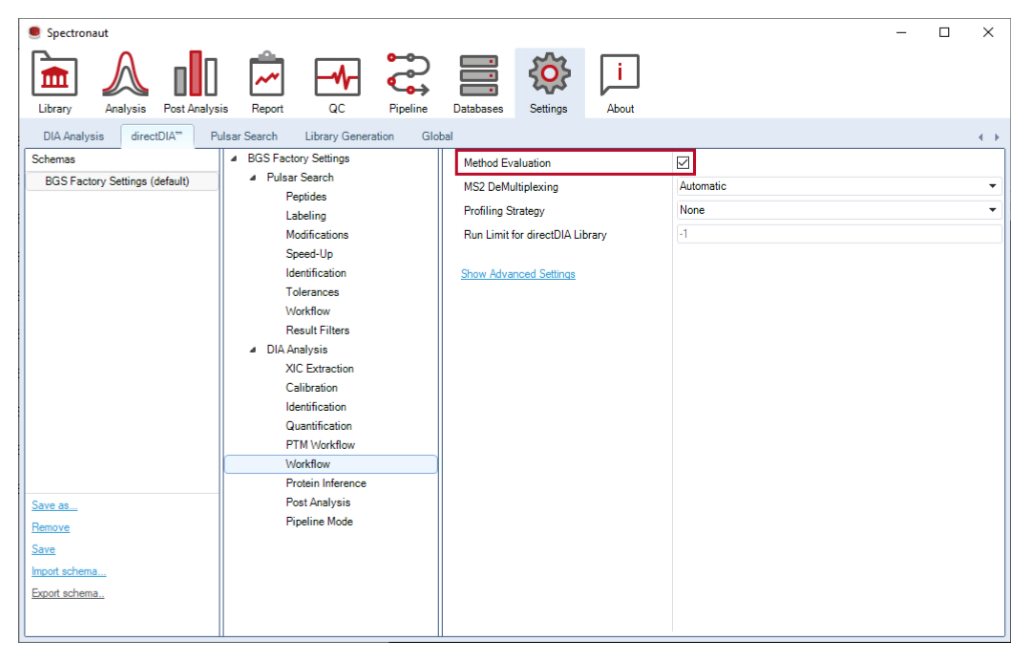This screenshot has height=661, width=1029.
Task: Select the Calibration settings node
Action: 312,387
